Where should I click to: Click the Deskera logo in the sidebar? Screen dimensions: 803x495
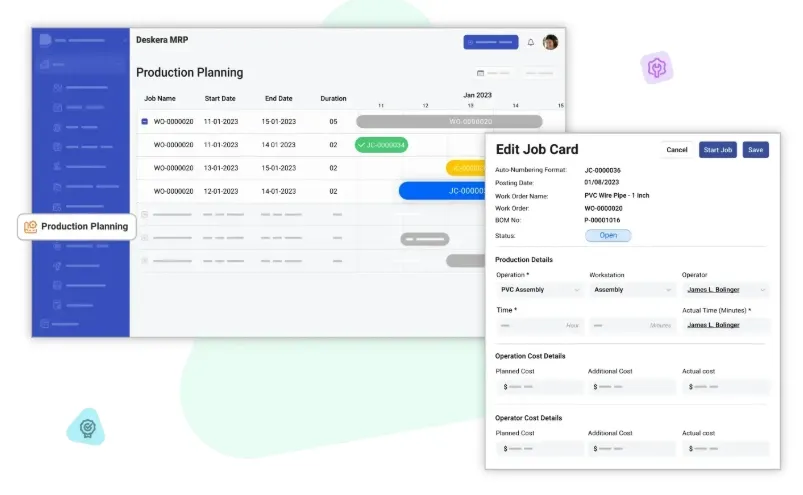coord(45,40)
